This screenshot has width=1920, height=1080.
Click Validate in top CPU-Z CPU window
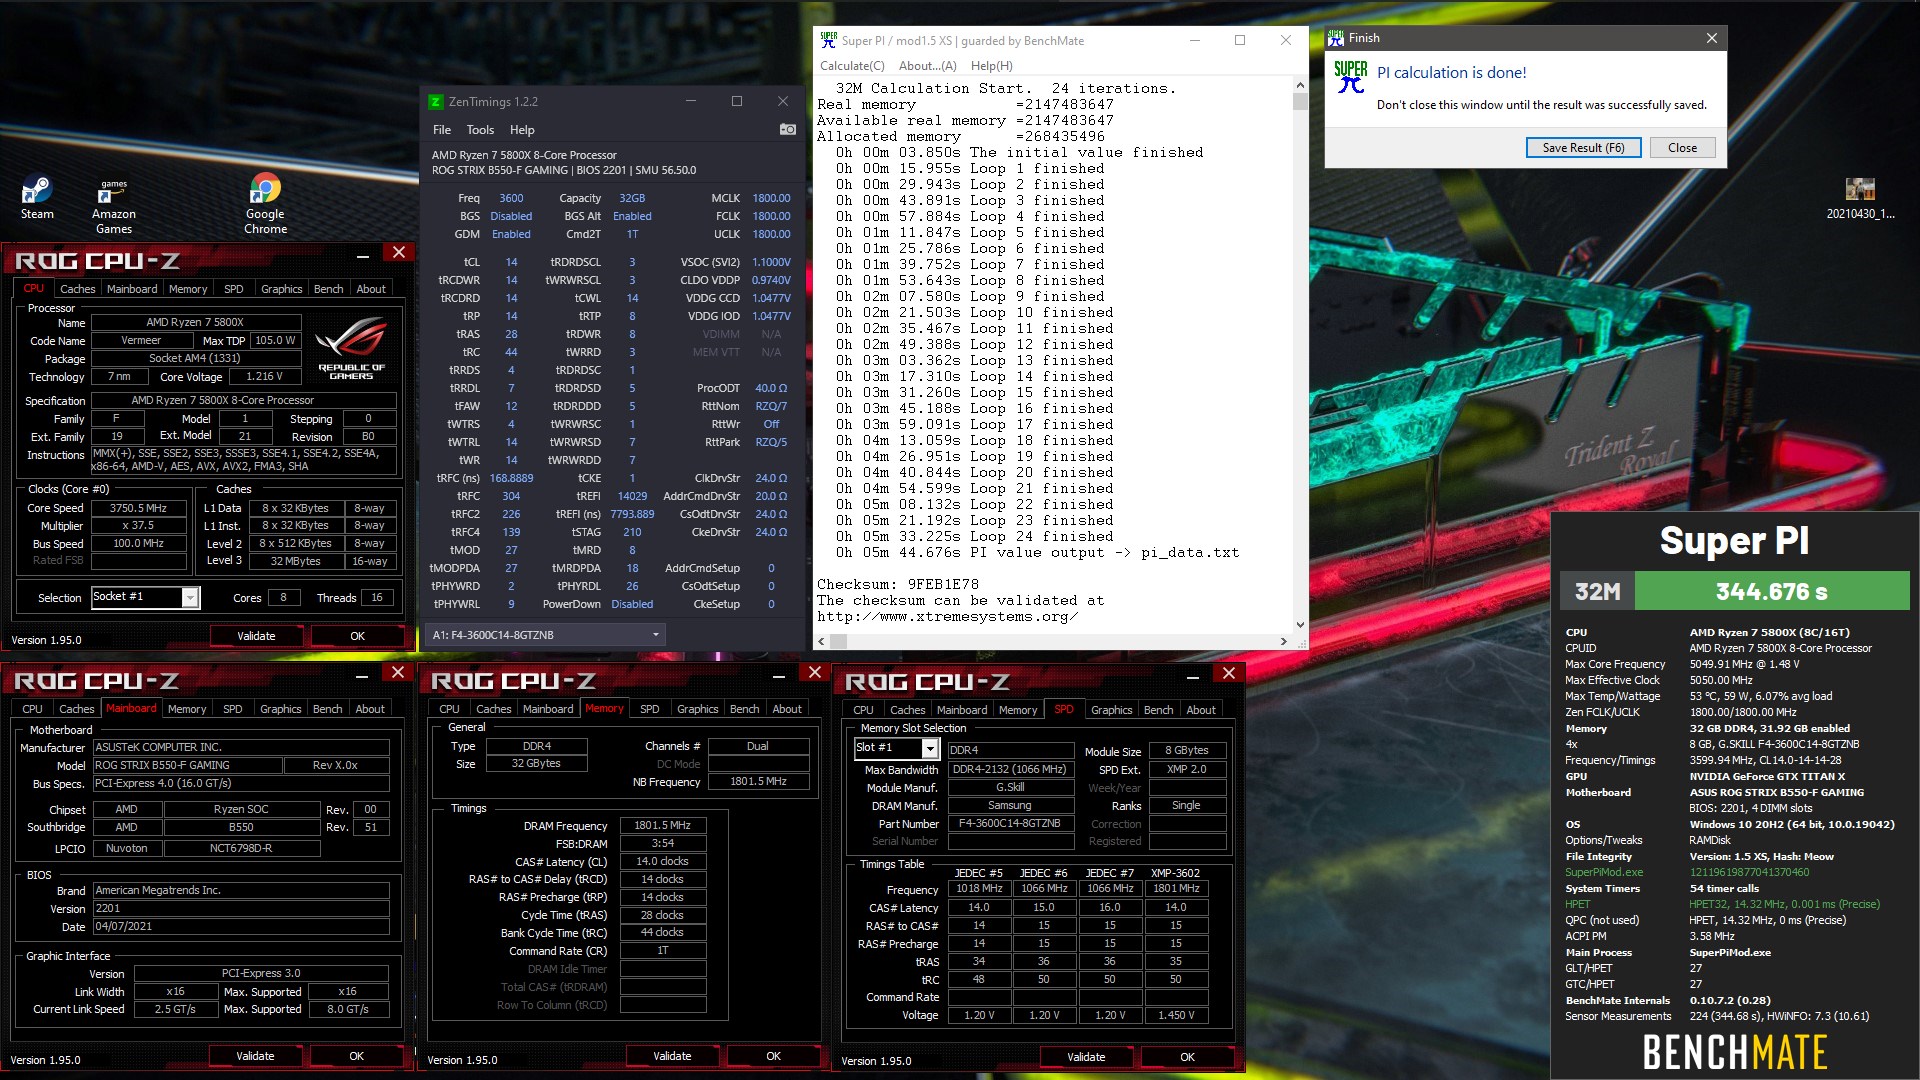pyautogui.click(x=256, y=636)
